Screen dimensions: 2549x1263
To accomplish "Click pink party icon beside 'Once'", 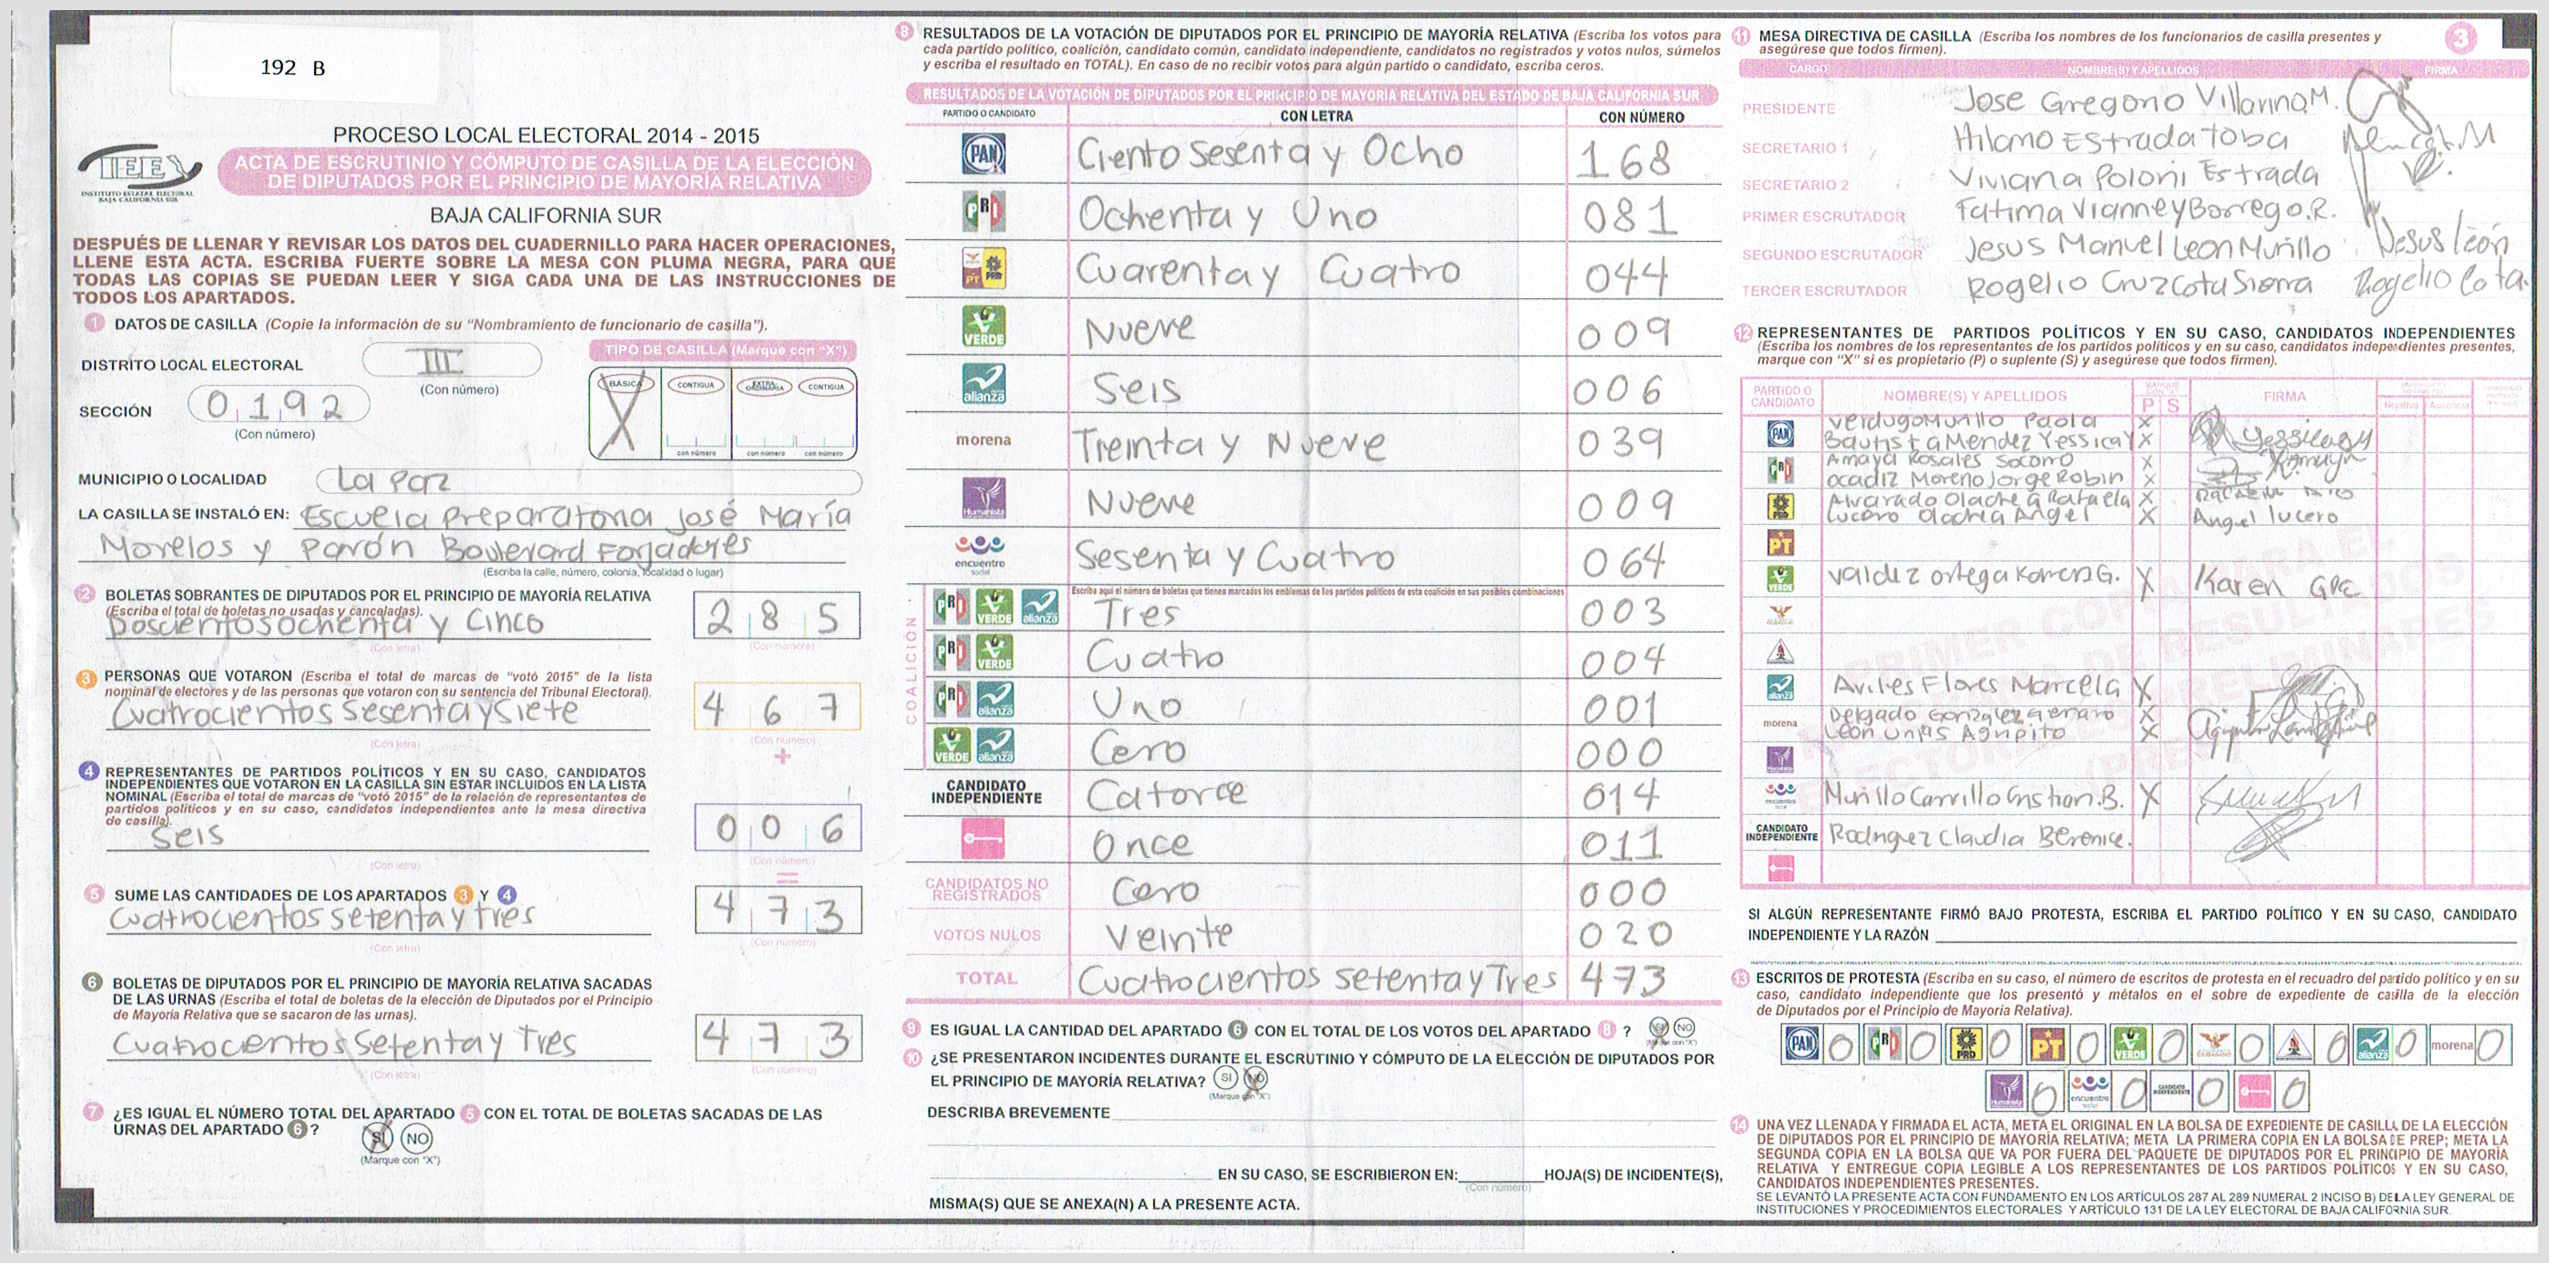I will point(983,838).
